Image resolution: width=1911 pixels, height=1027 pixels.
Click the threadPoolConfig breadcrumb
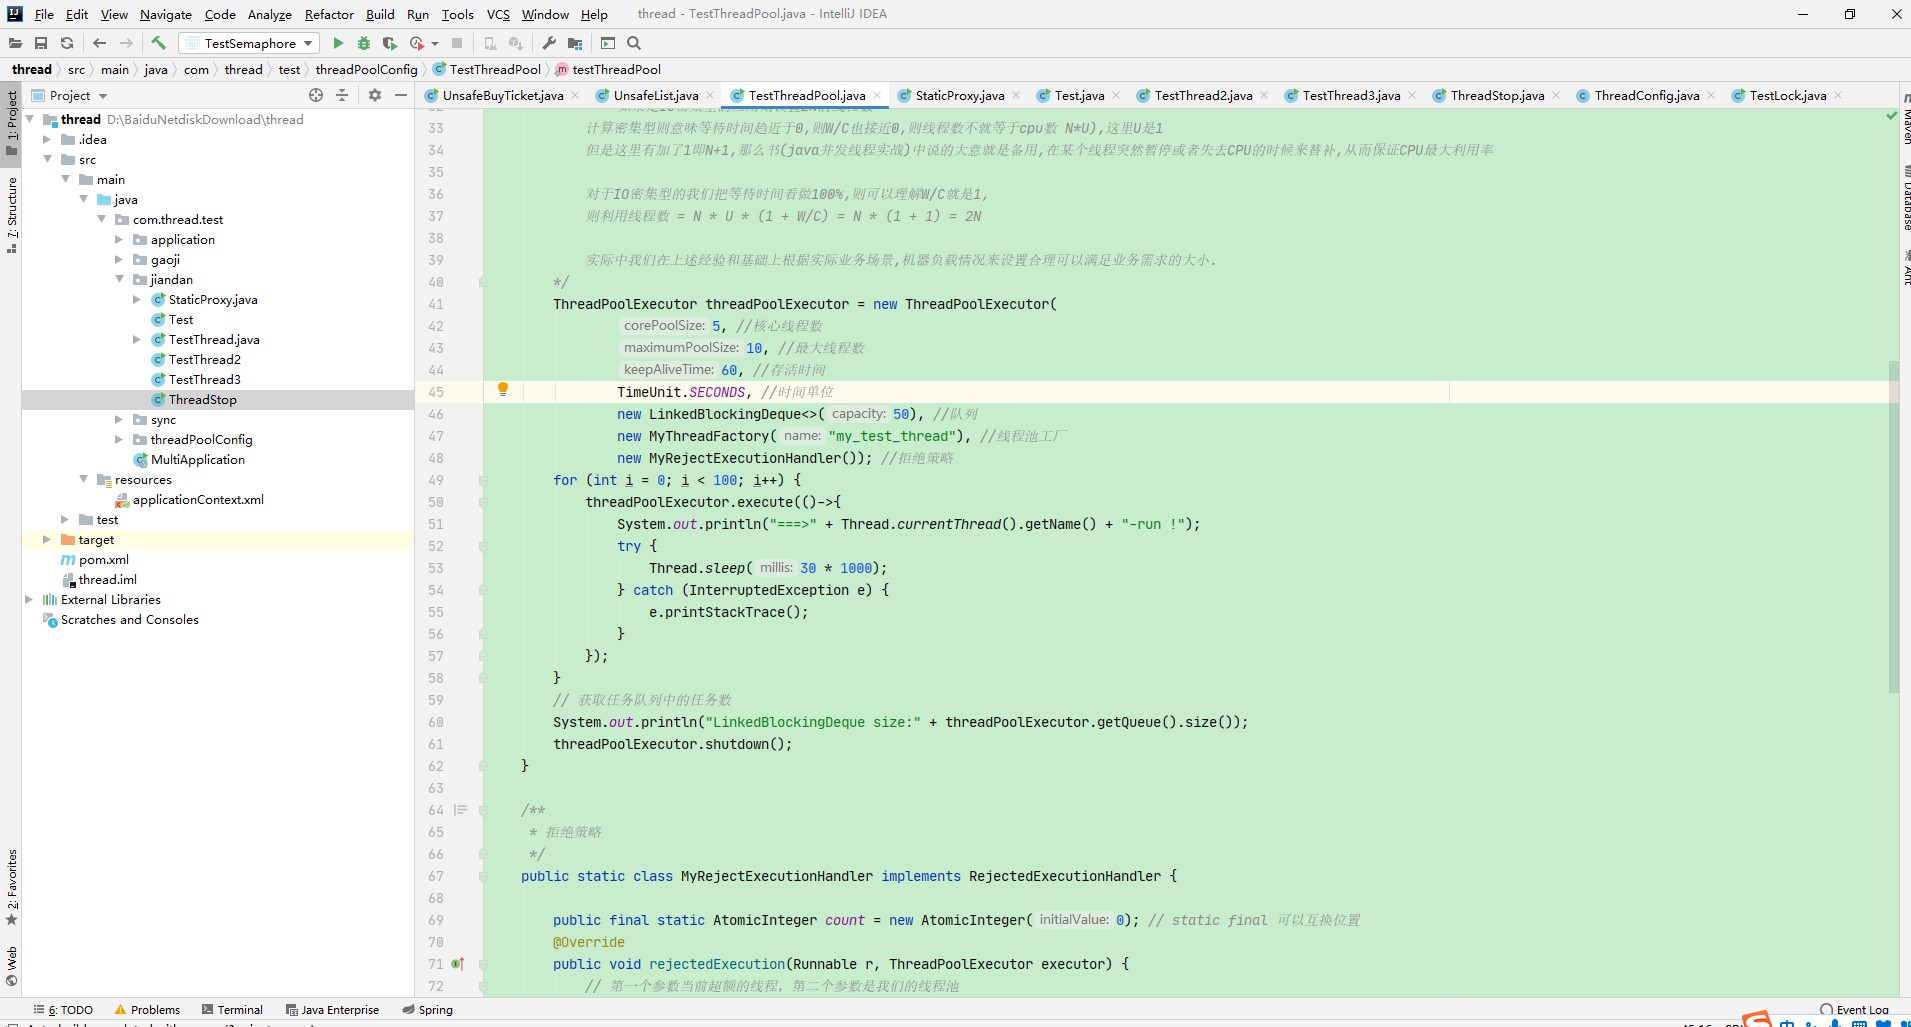pos(366,69)
